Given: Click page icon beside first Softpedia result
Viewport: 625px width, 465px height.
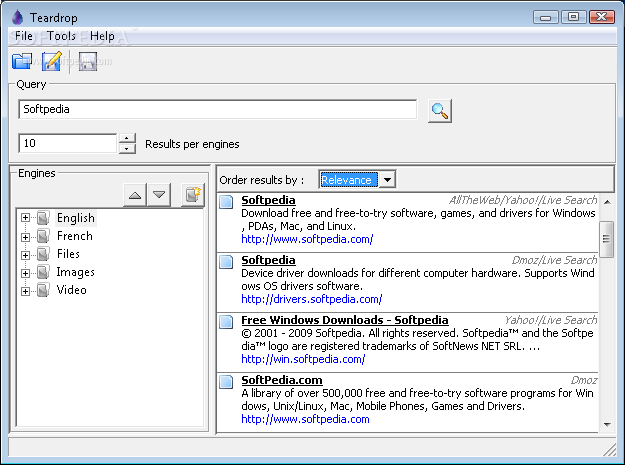Looking at the screenshot, I should [x=226, y=202].
